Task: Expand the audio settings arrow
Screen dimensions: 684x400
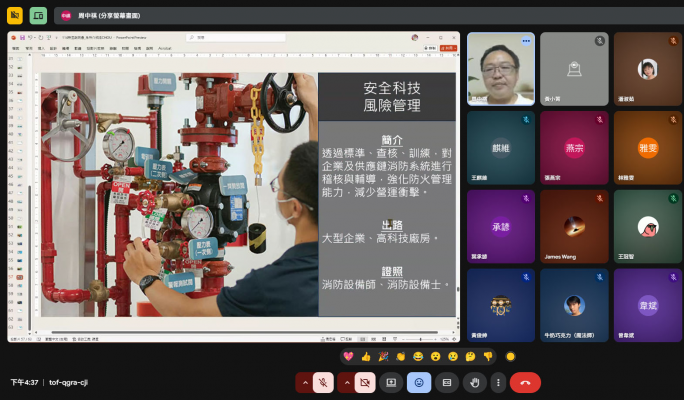Action: pos(304,382)
